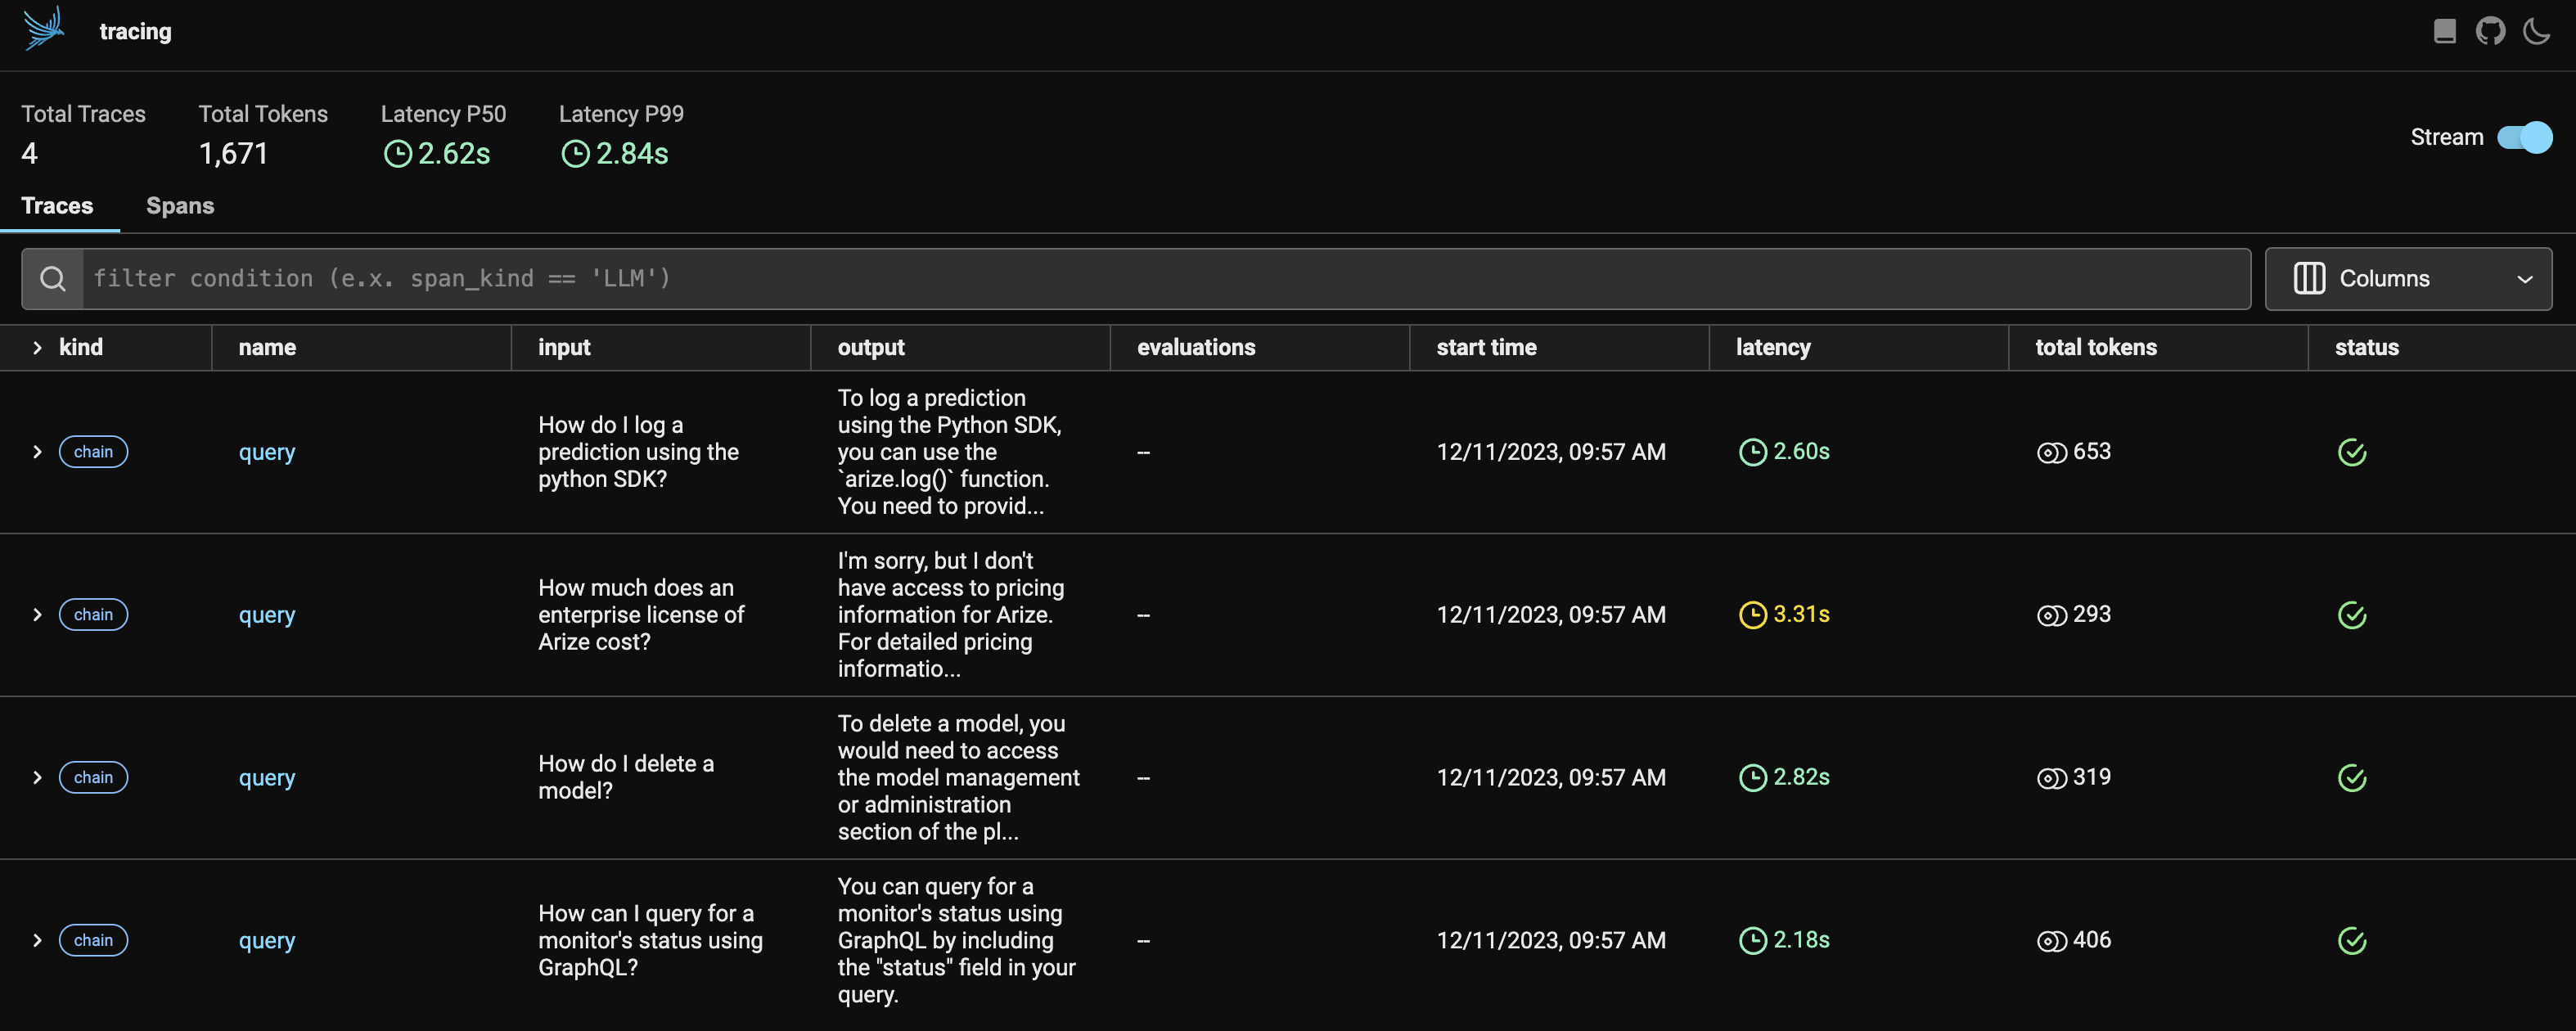This screenshot has height=1031, width=2576.
Task: Click the chain badge in GraphQL monitor row
Action: click(x=93, y=941)
